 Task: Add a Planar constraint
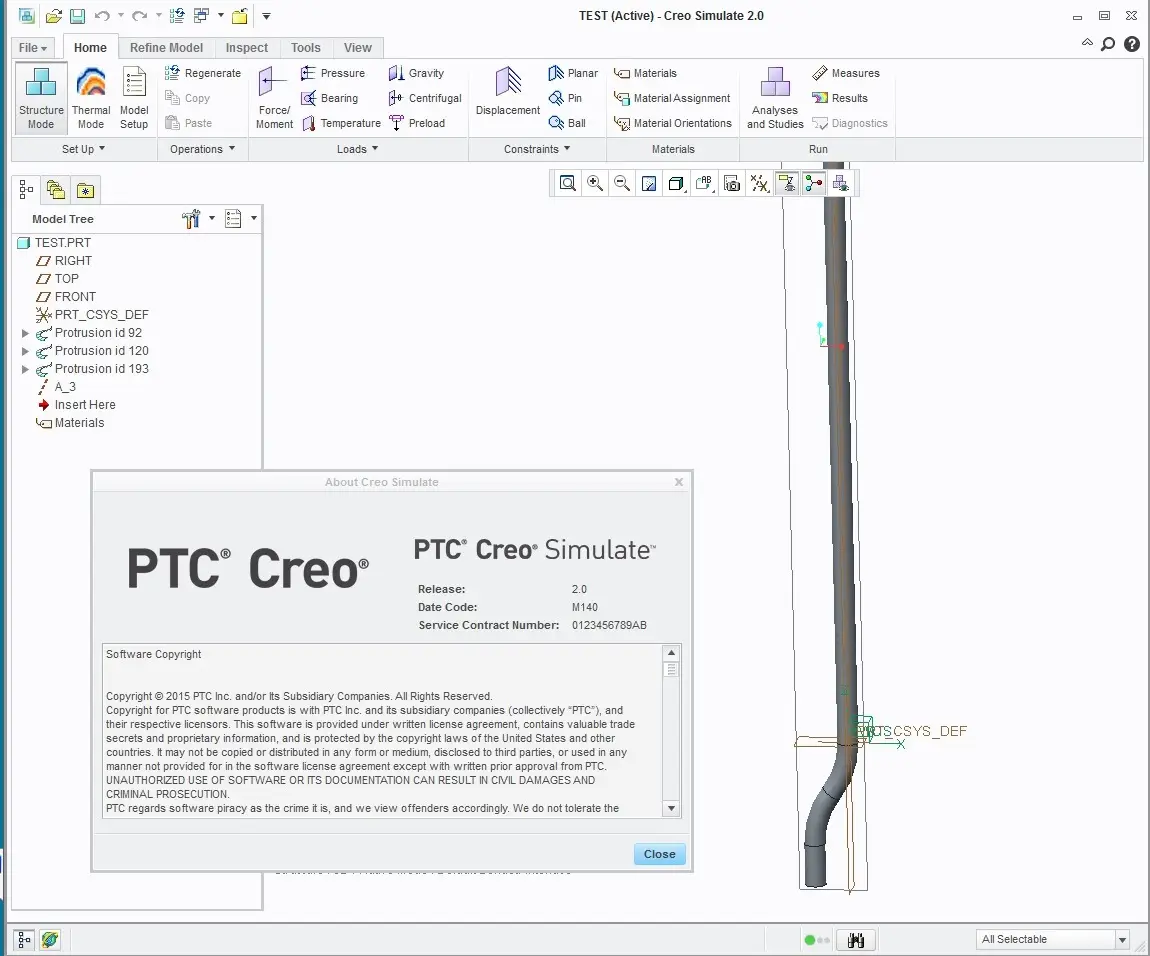click(x=573, y=73)
